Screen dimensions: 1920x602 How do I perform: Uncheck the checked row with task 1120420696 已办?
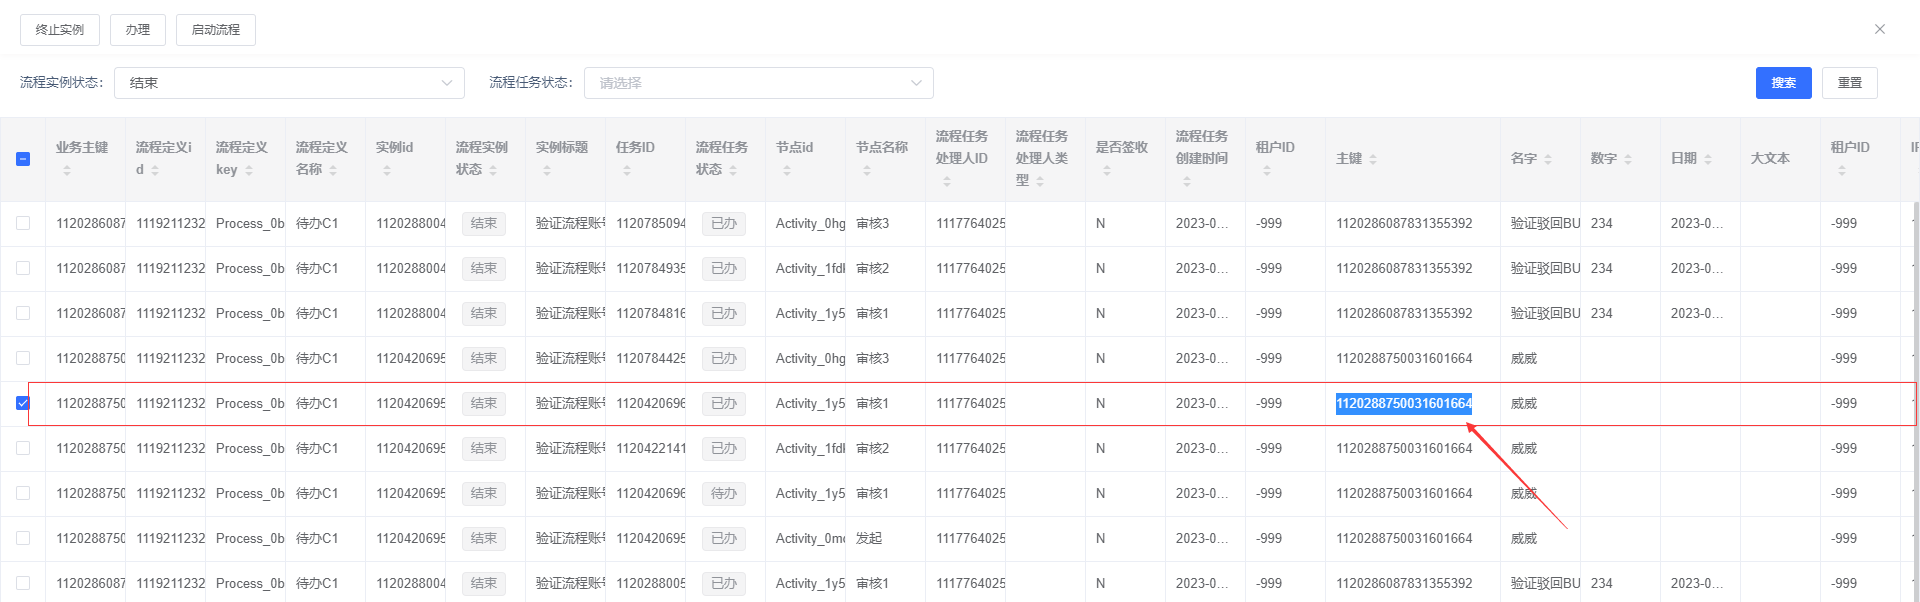(23, 404)
